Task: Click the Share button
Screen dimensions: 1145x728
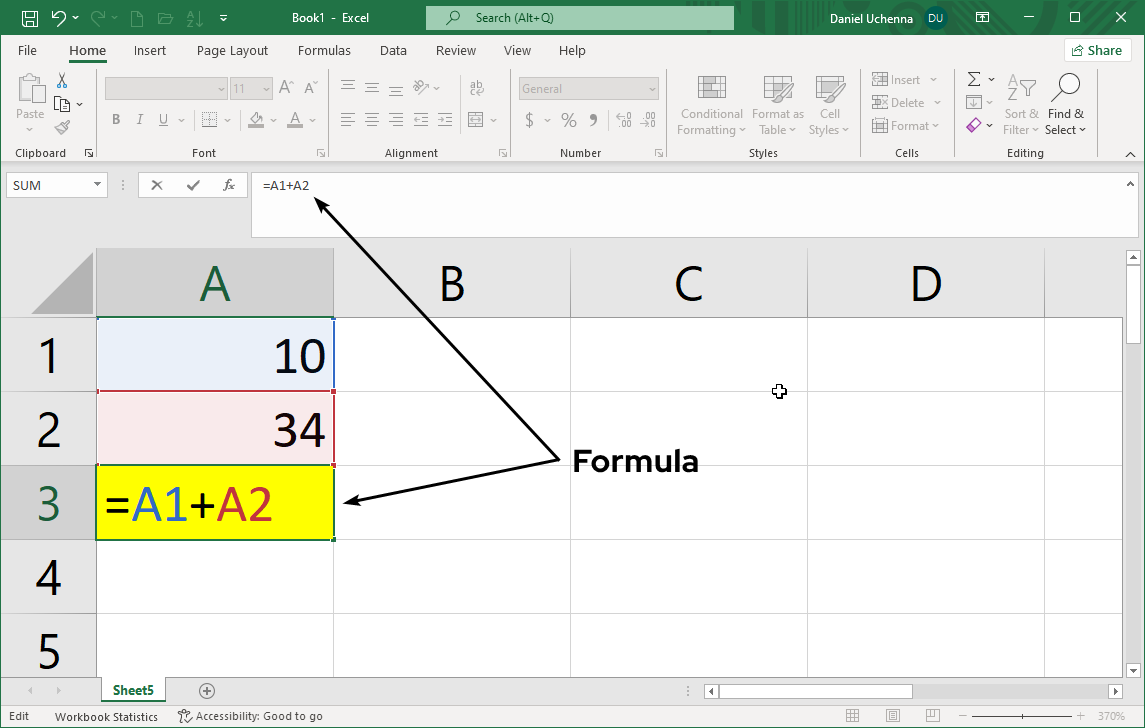Action: 1097,50
